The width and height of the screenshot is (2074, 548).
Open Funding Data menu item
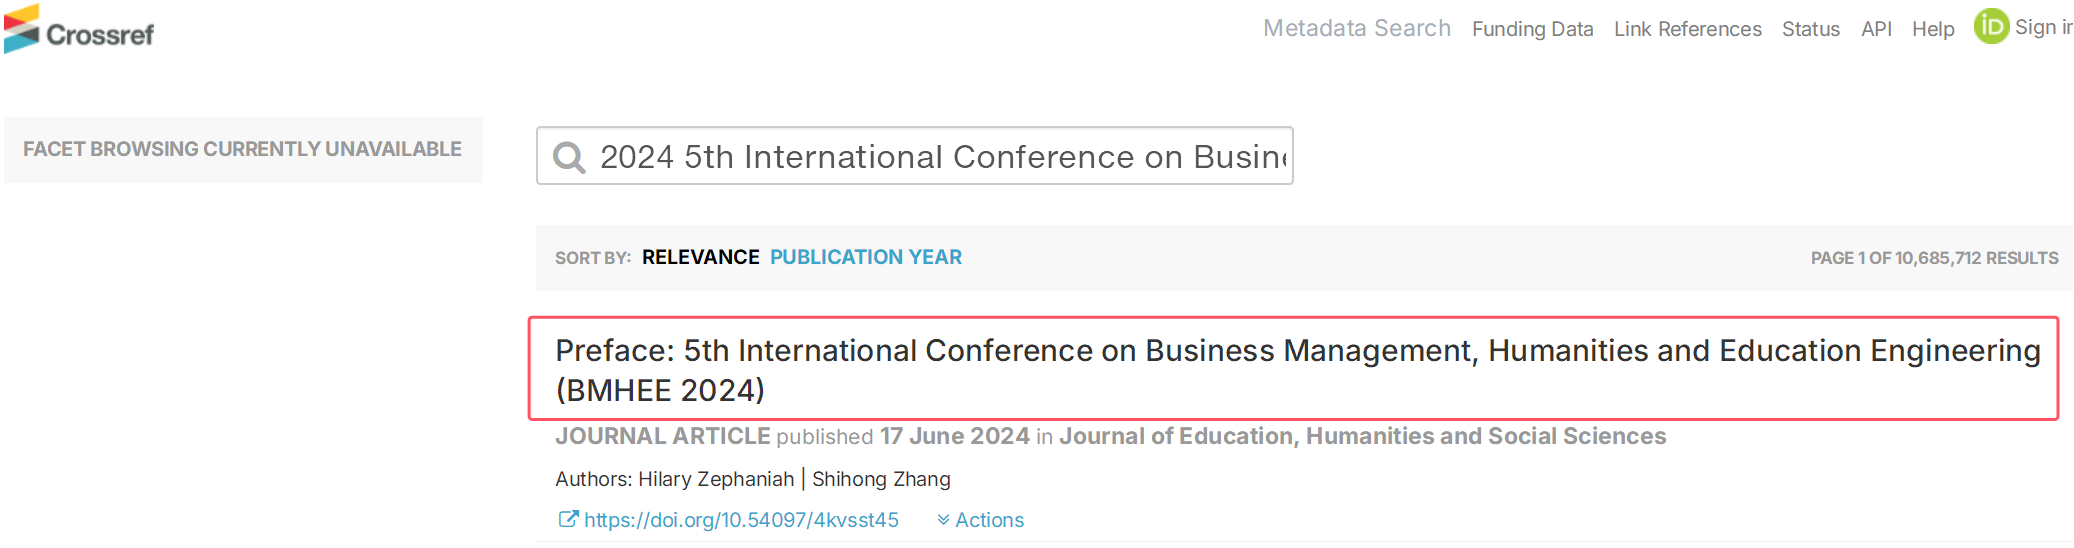click(x=1532, y=29)
